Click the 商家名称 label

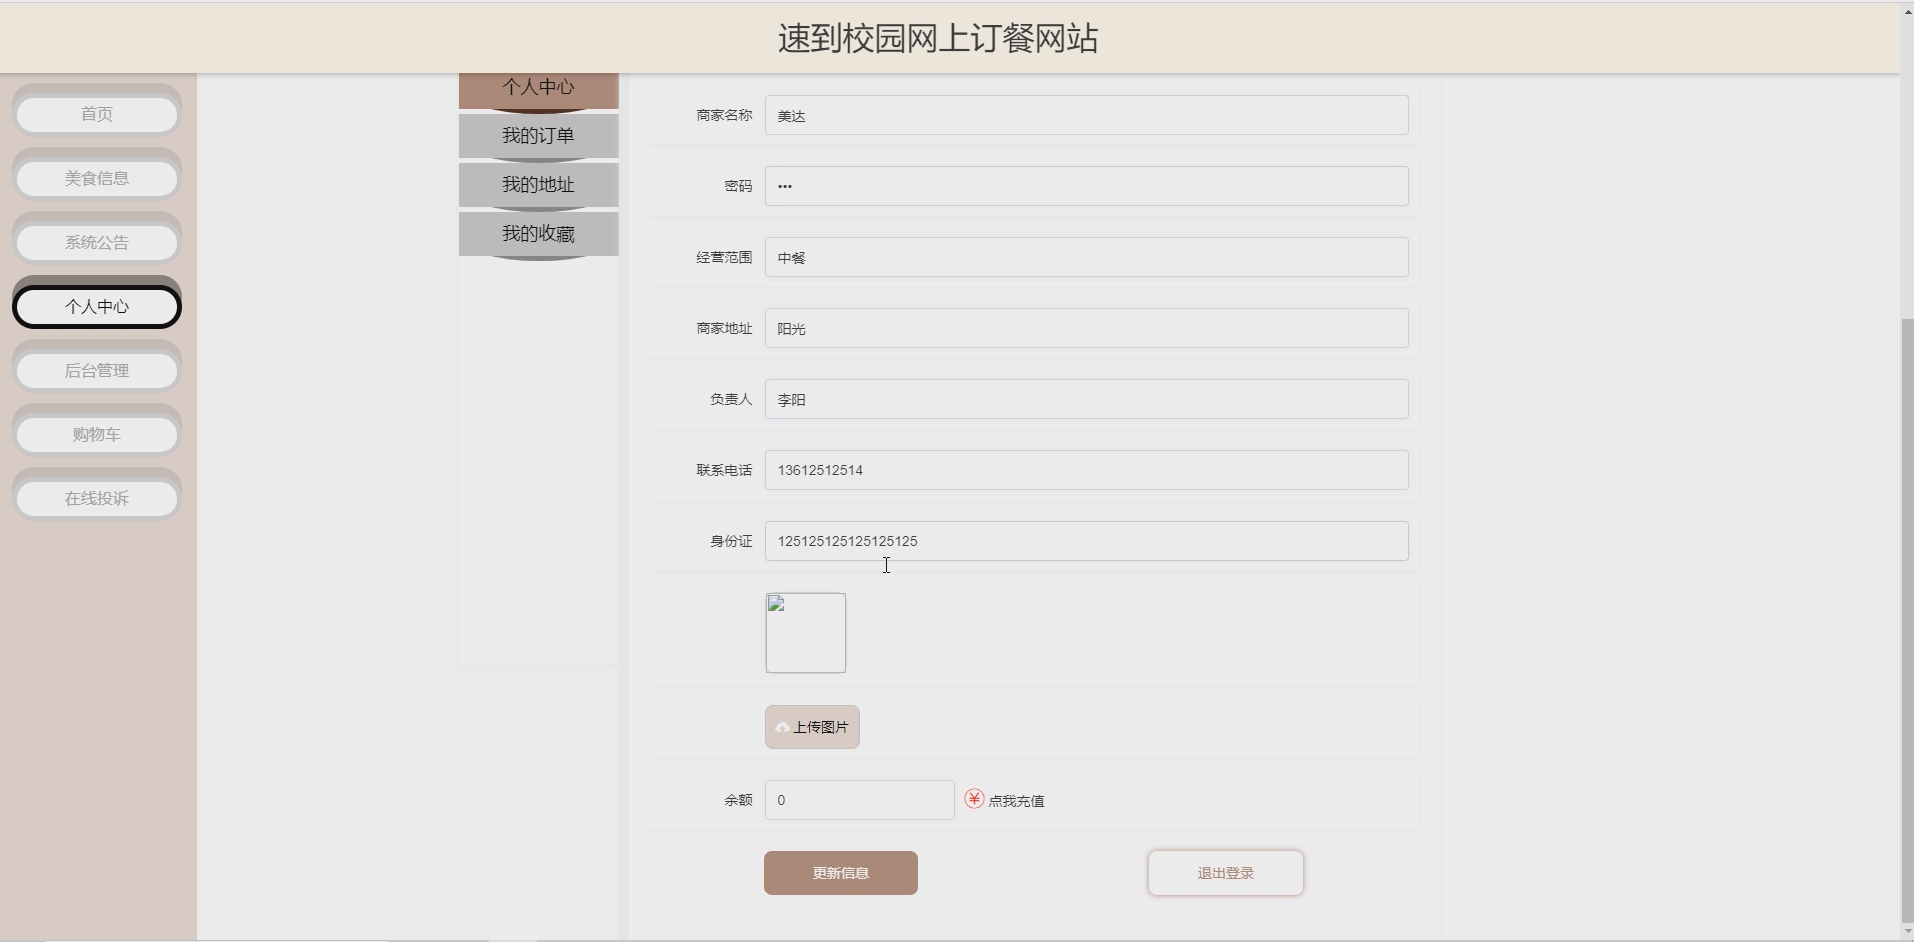coord(724,115)
